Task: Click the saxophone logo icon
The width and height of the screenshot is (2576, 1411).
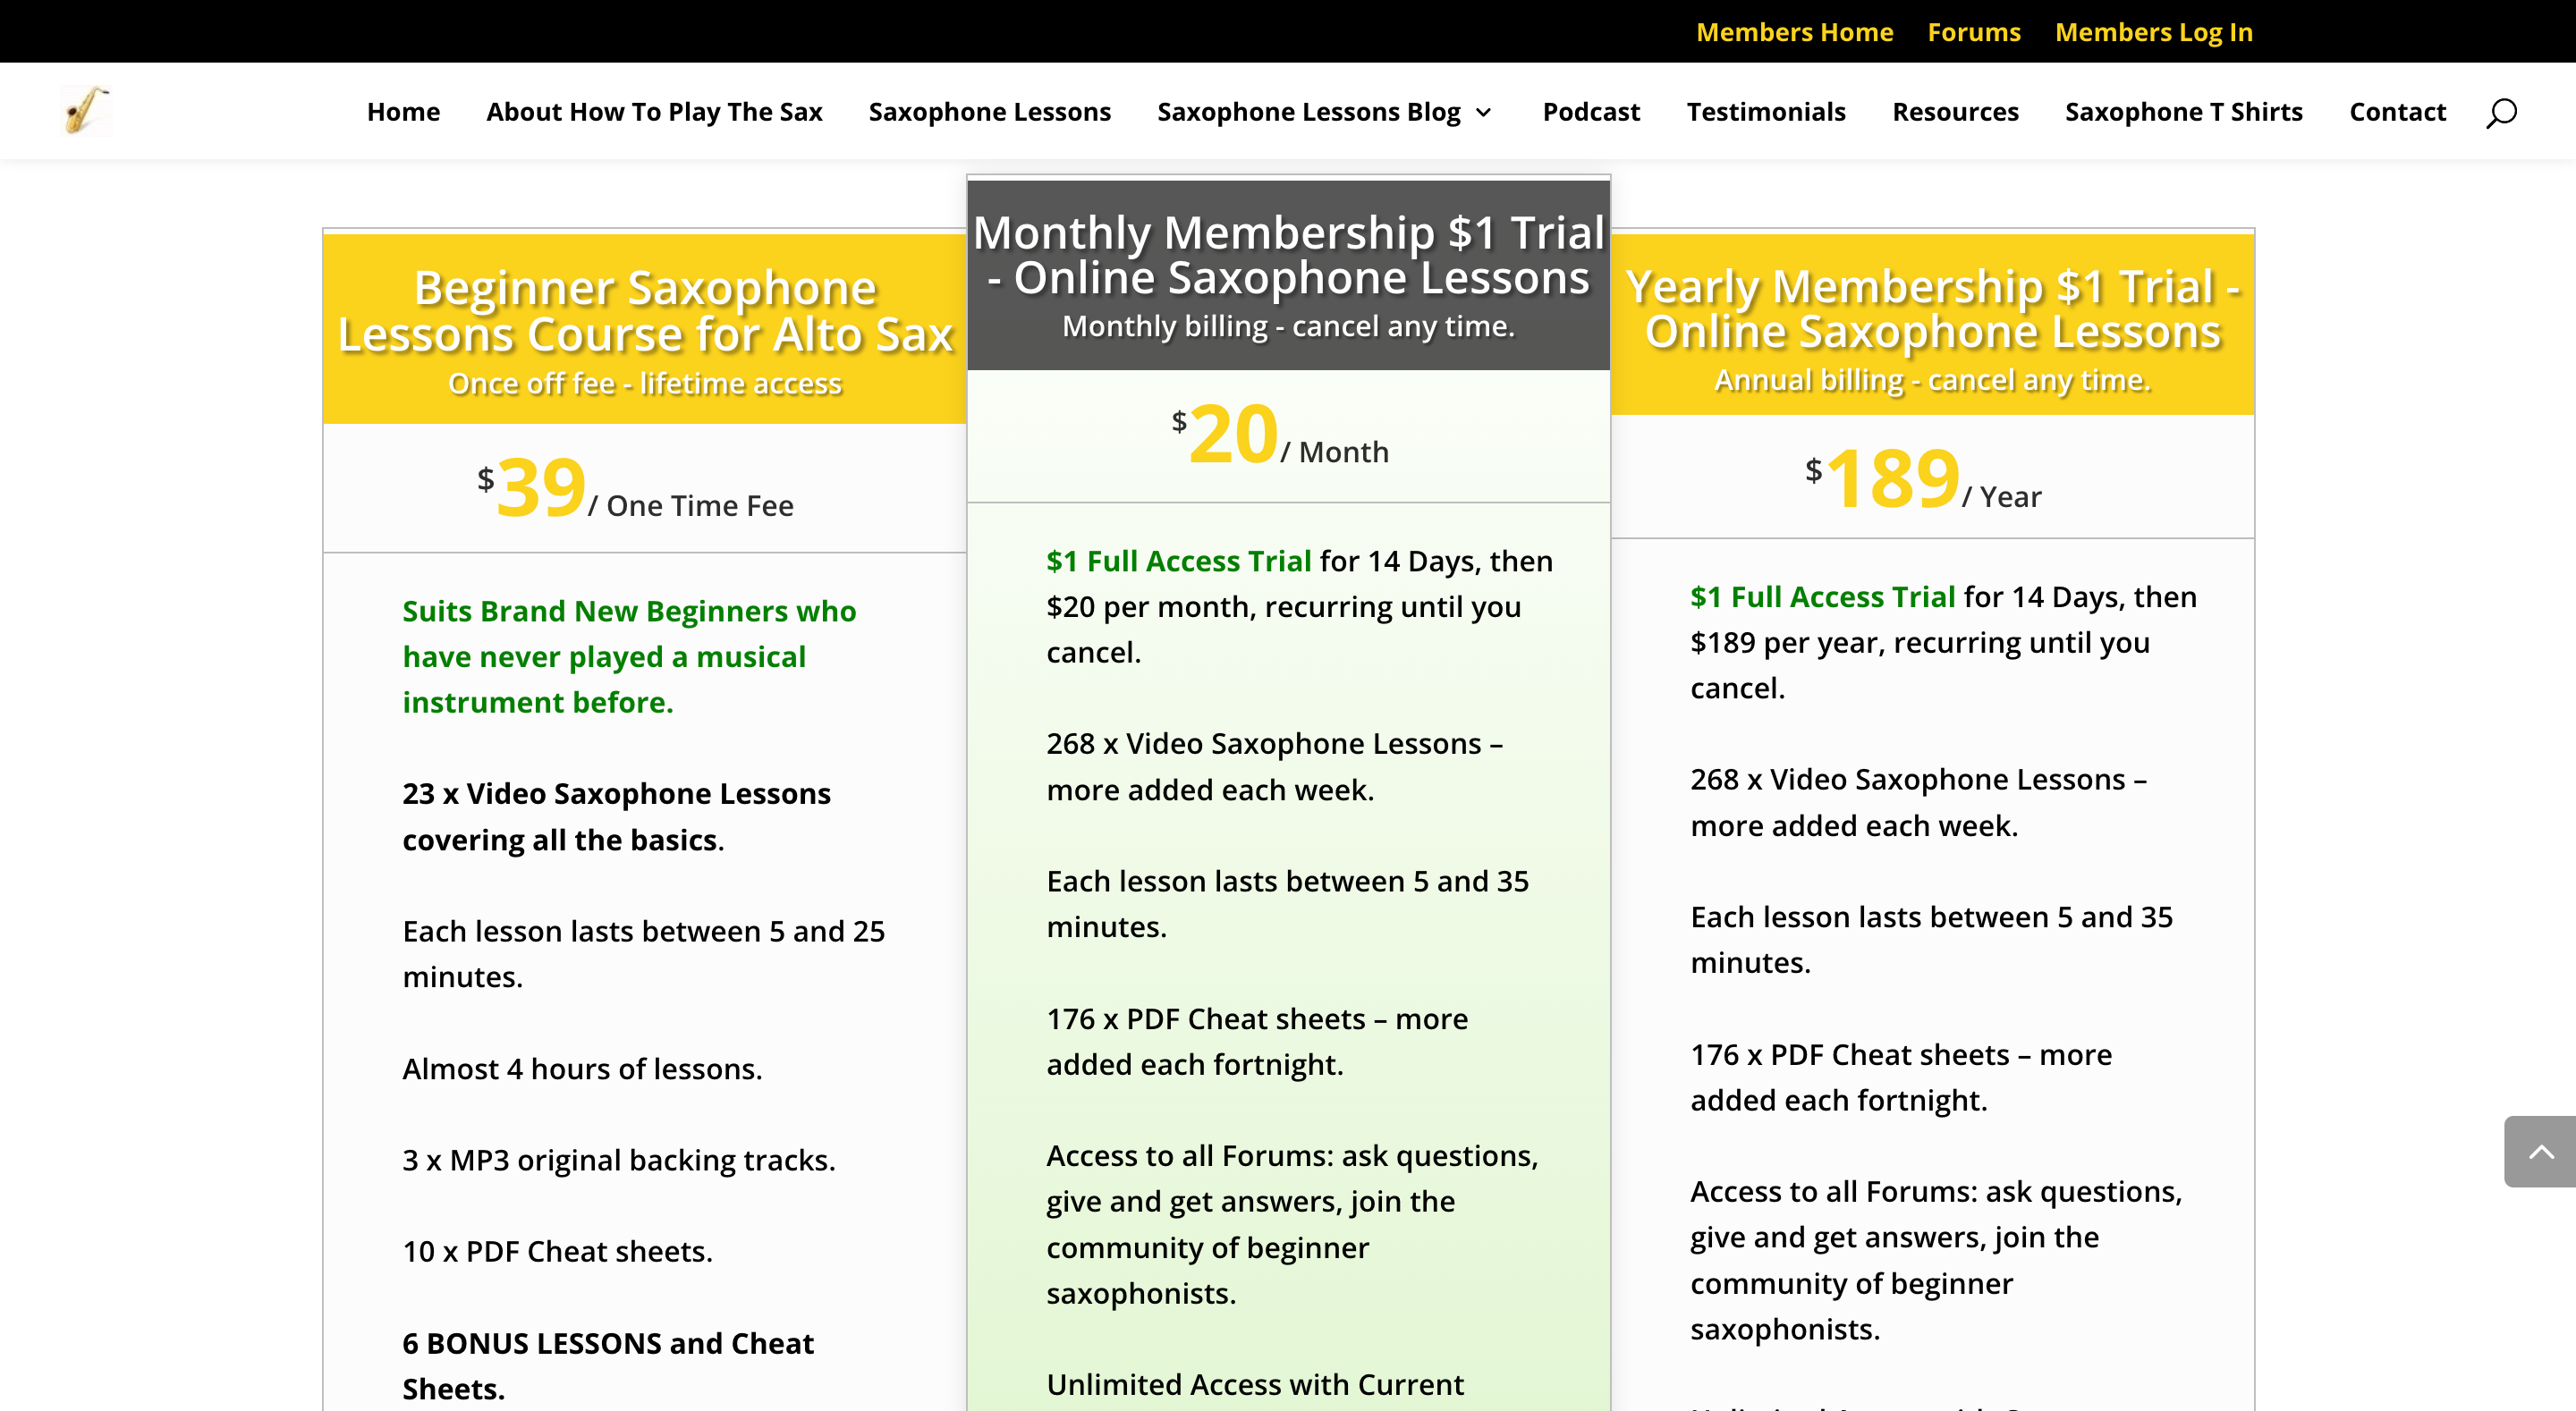Action: click(83, 109)
